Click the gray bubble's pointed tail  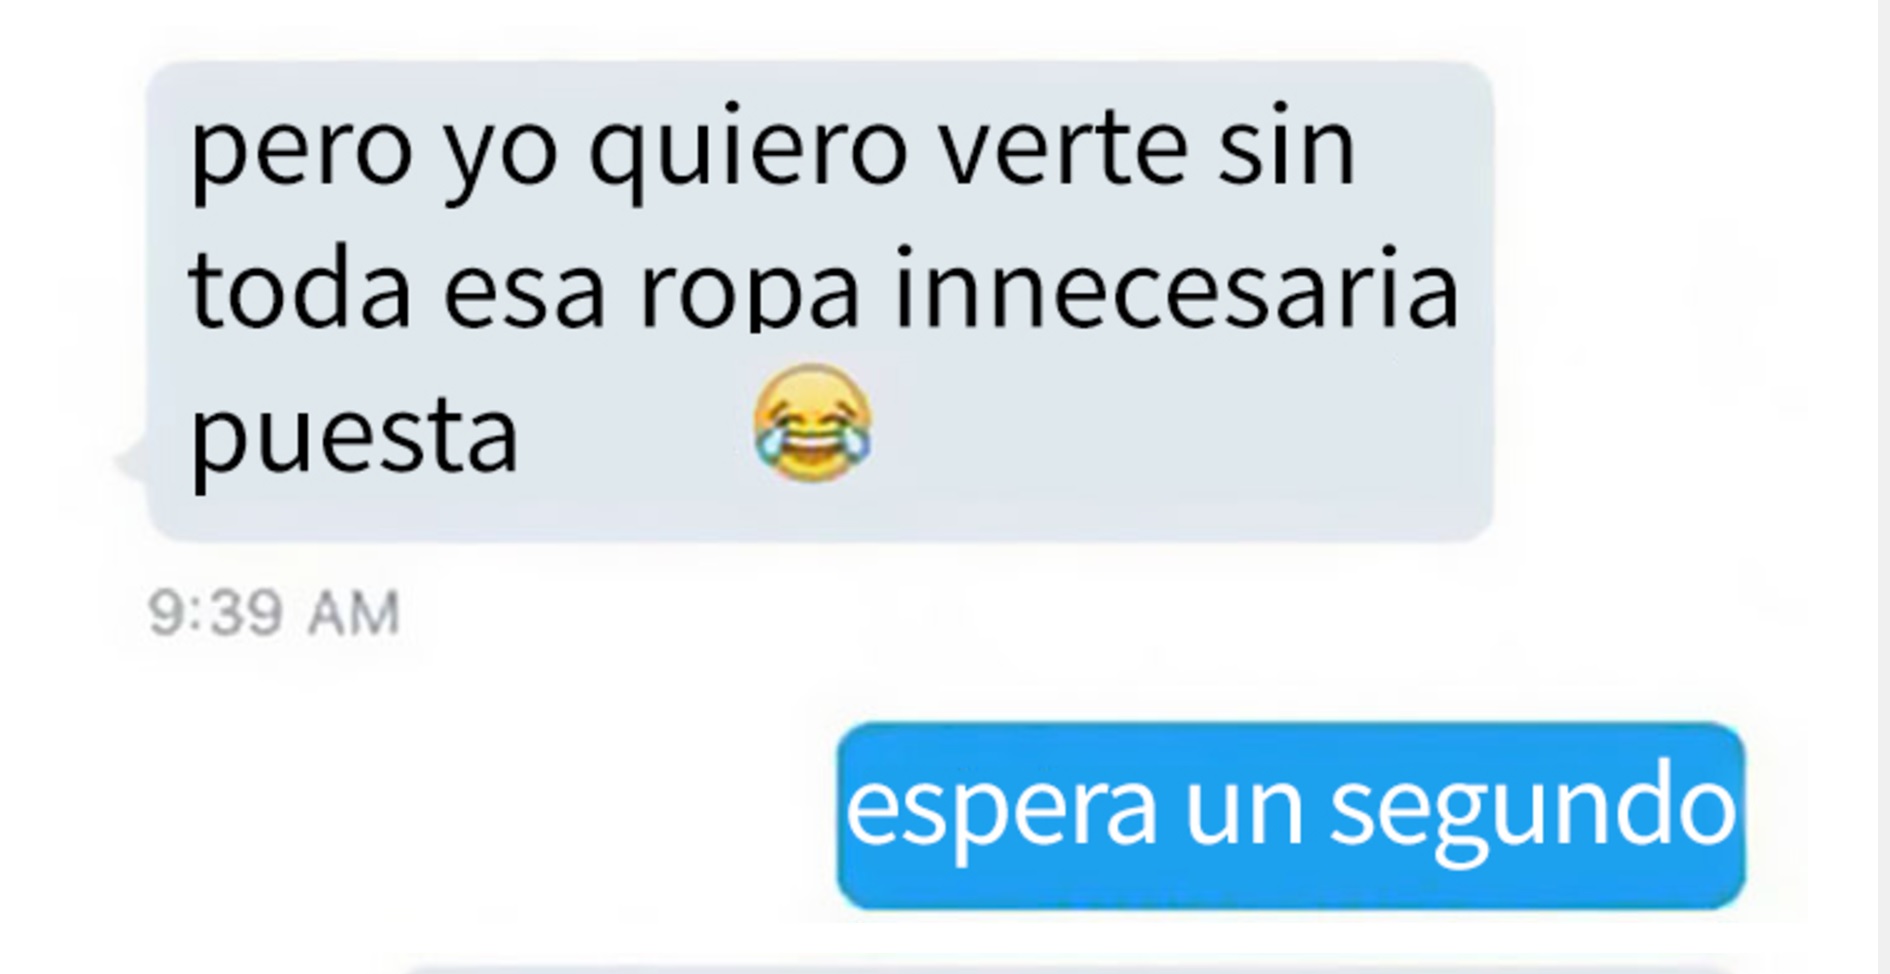132,462
